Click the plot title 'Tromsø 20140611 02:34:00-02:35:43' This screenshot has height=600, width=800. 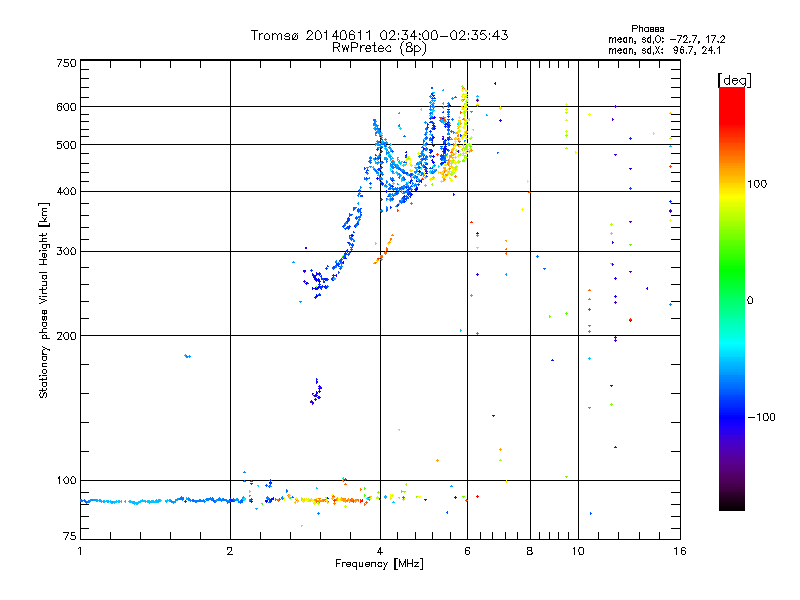pos(379,35)
